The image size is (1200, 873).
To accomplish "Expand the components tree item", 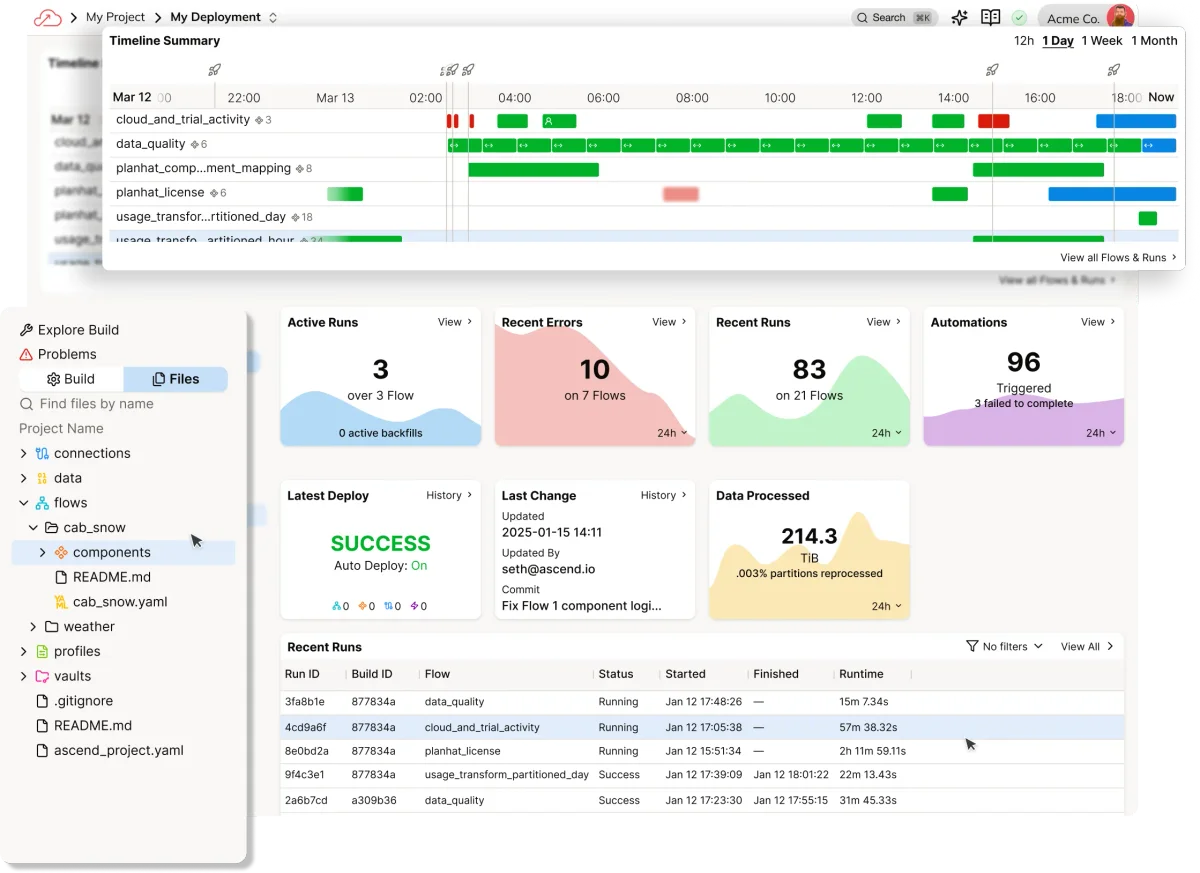I will click(x=41, y=551).
